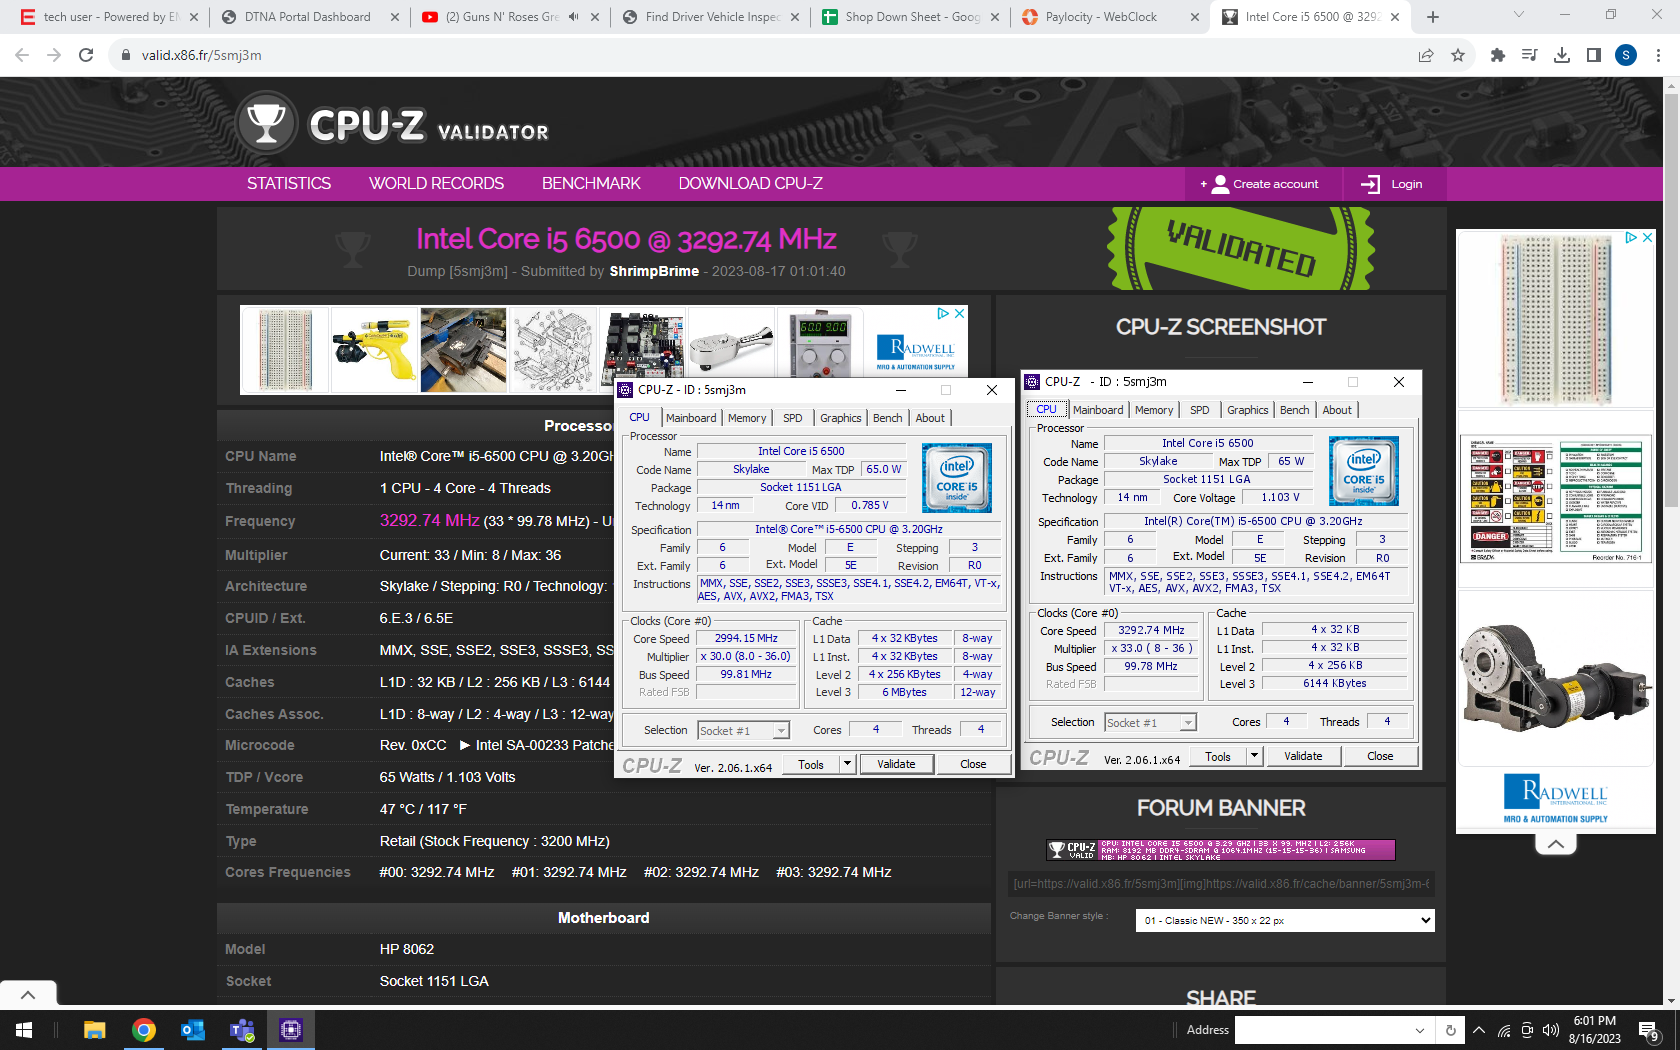Open the Socket #1 selection dropdown in the left CPU-Z window
This screenshot has width=1680, height=1050.
pos(743,731)
